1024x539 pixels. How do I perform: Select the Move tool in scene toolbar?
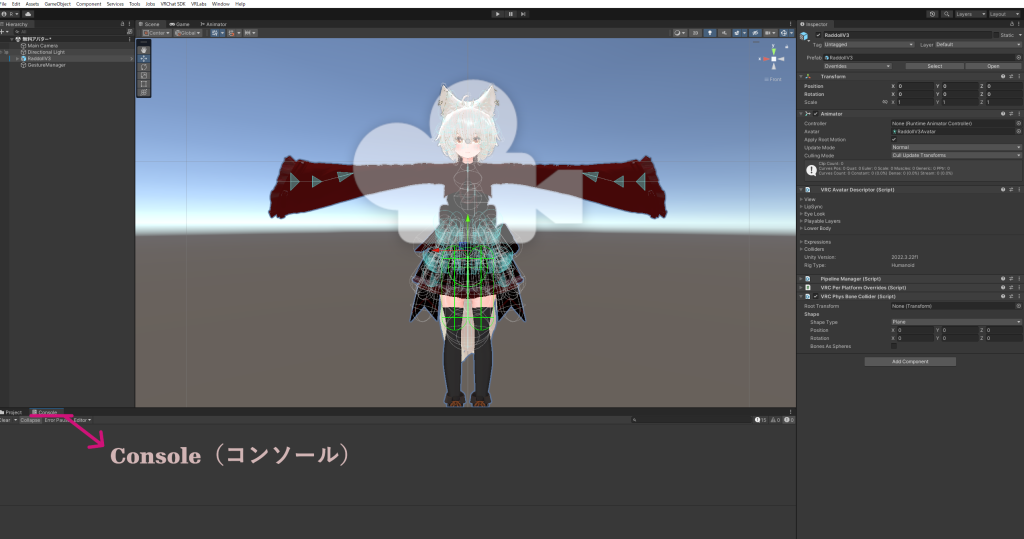point(144,59)
